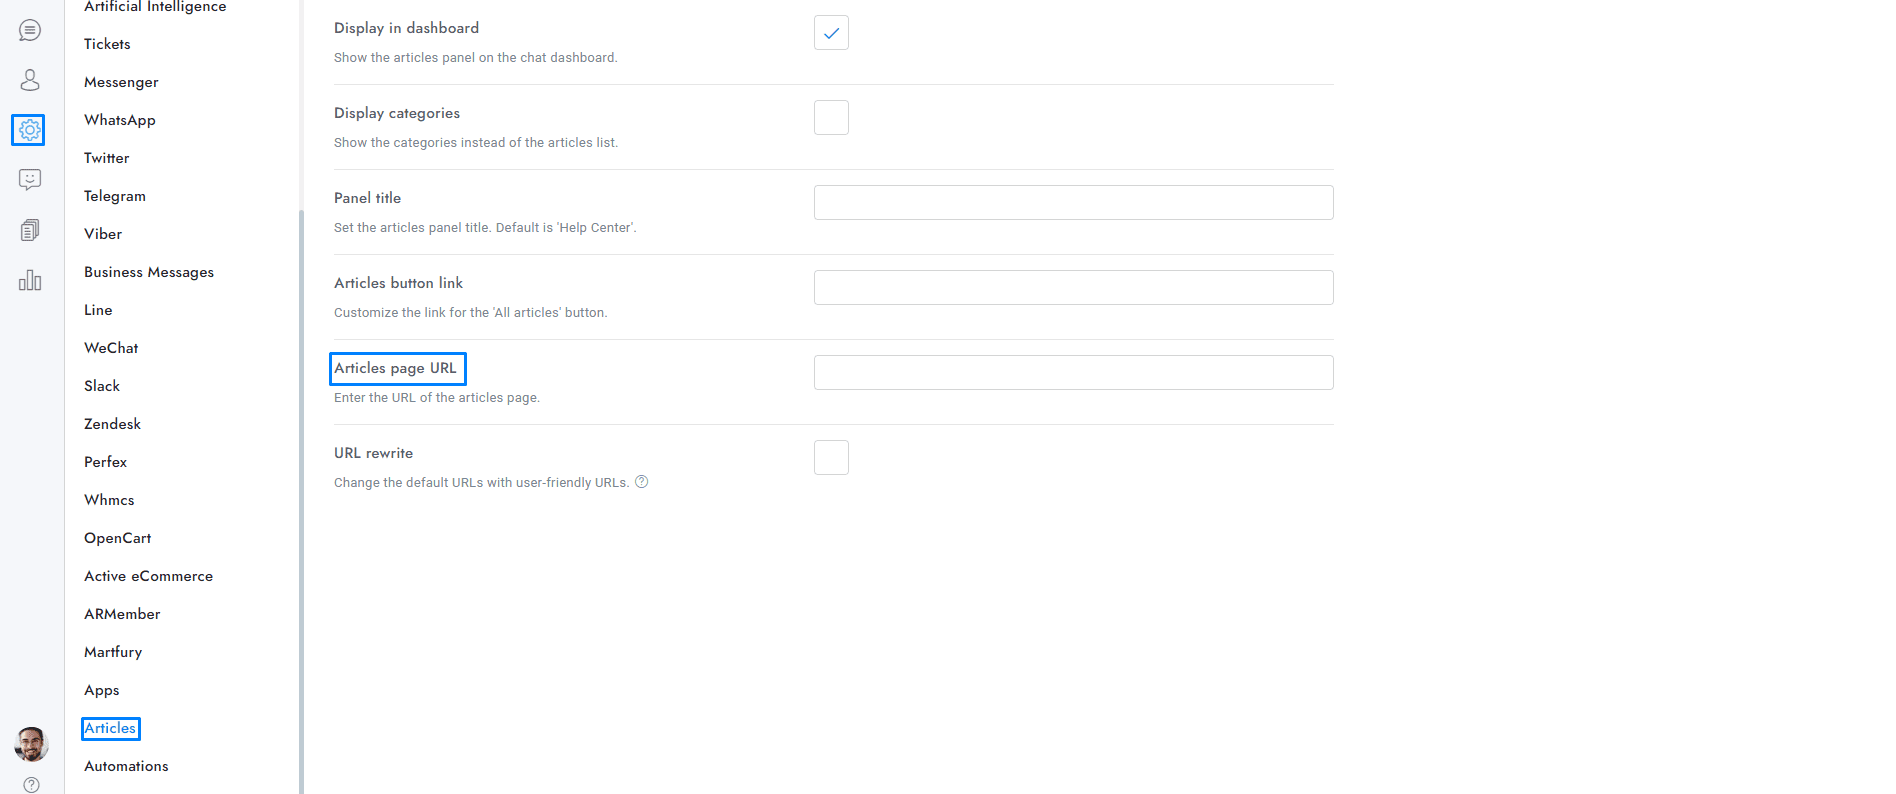This screenshot has height=794, width=1896.
Task: Enable the URL rewrite checkbox
Action: 831,458
